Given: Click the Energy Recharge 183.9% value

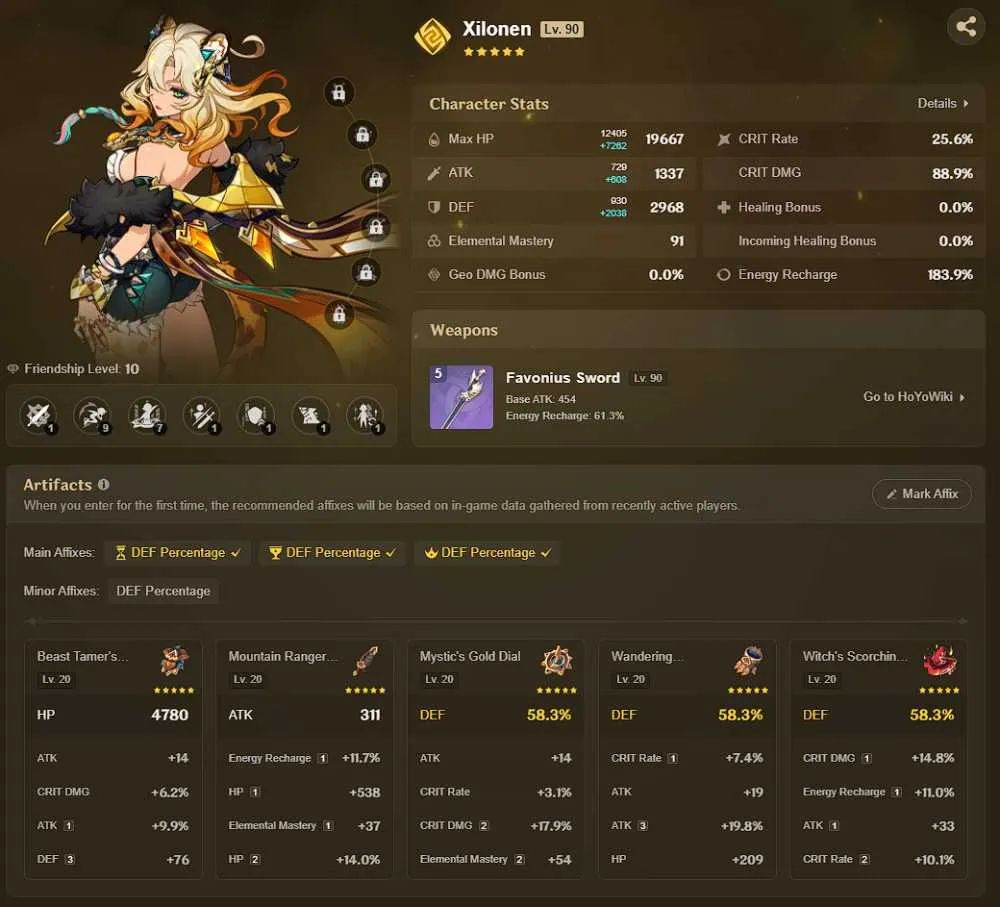Looking at the screenshot, I should pyautogui.click(x=950, y=275).
